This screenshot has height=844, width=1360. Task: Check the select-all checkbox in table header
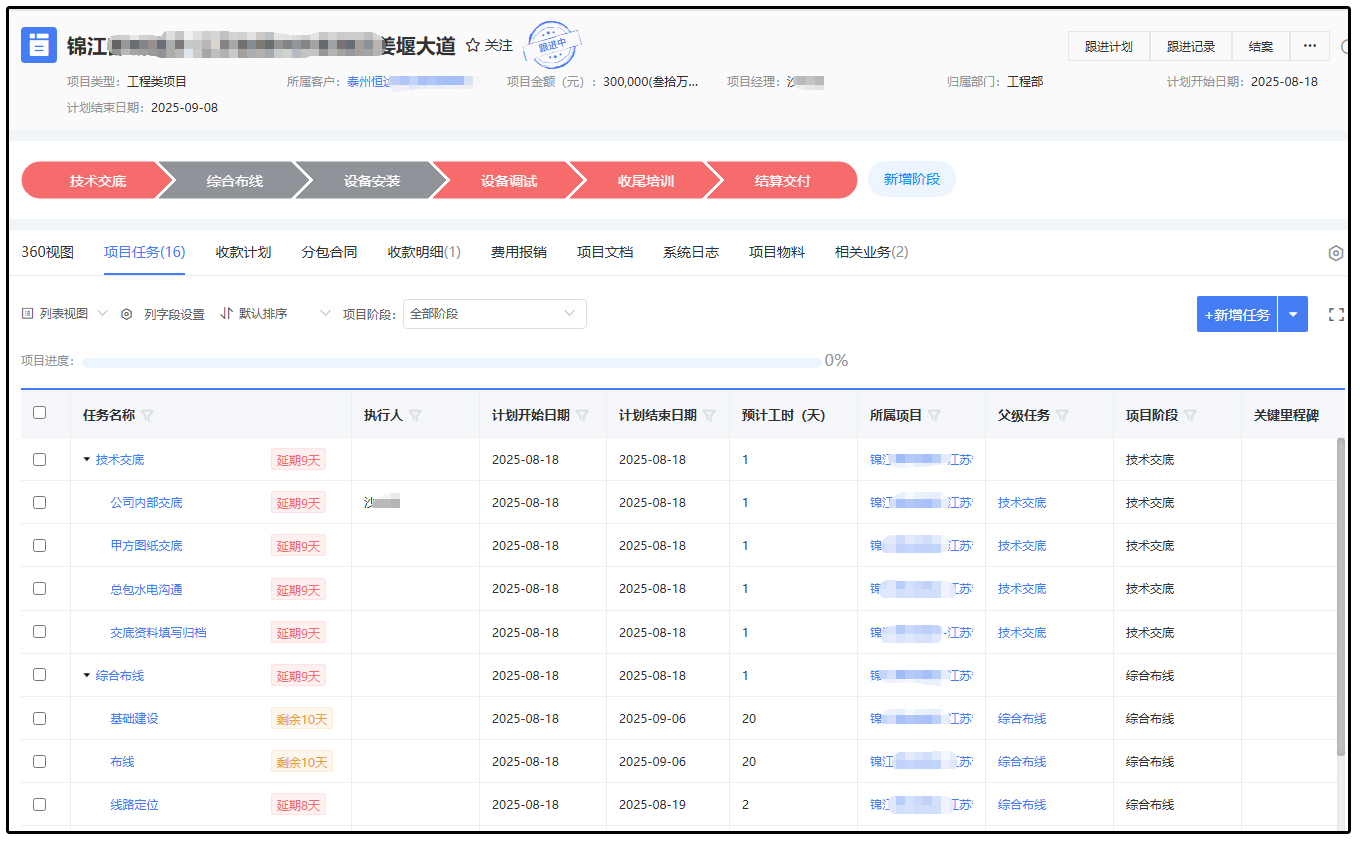click(39, 413)
